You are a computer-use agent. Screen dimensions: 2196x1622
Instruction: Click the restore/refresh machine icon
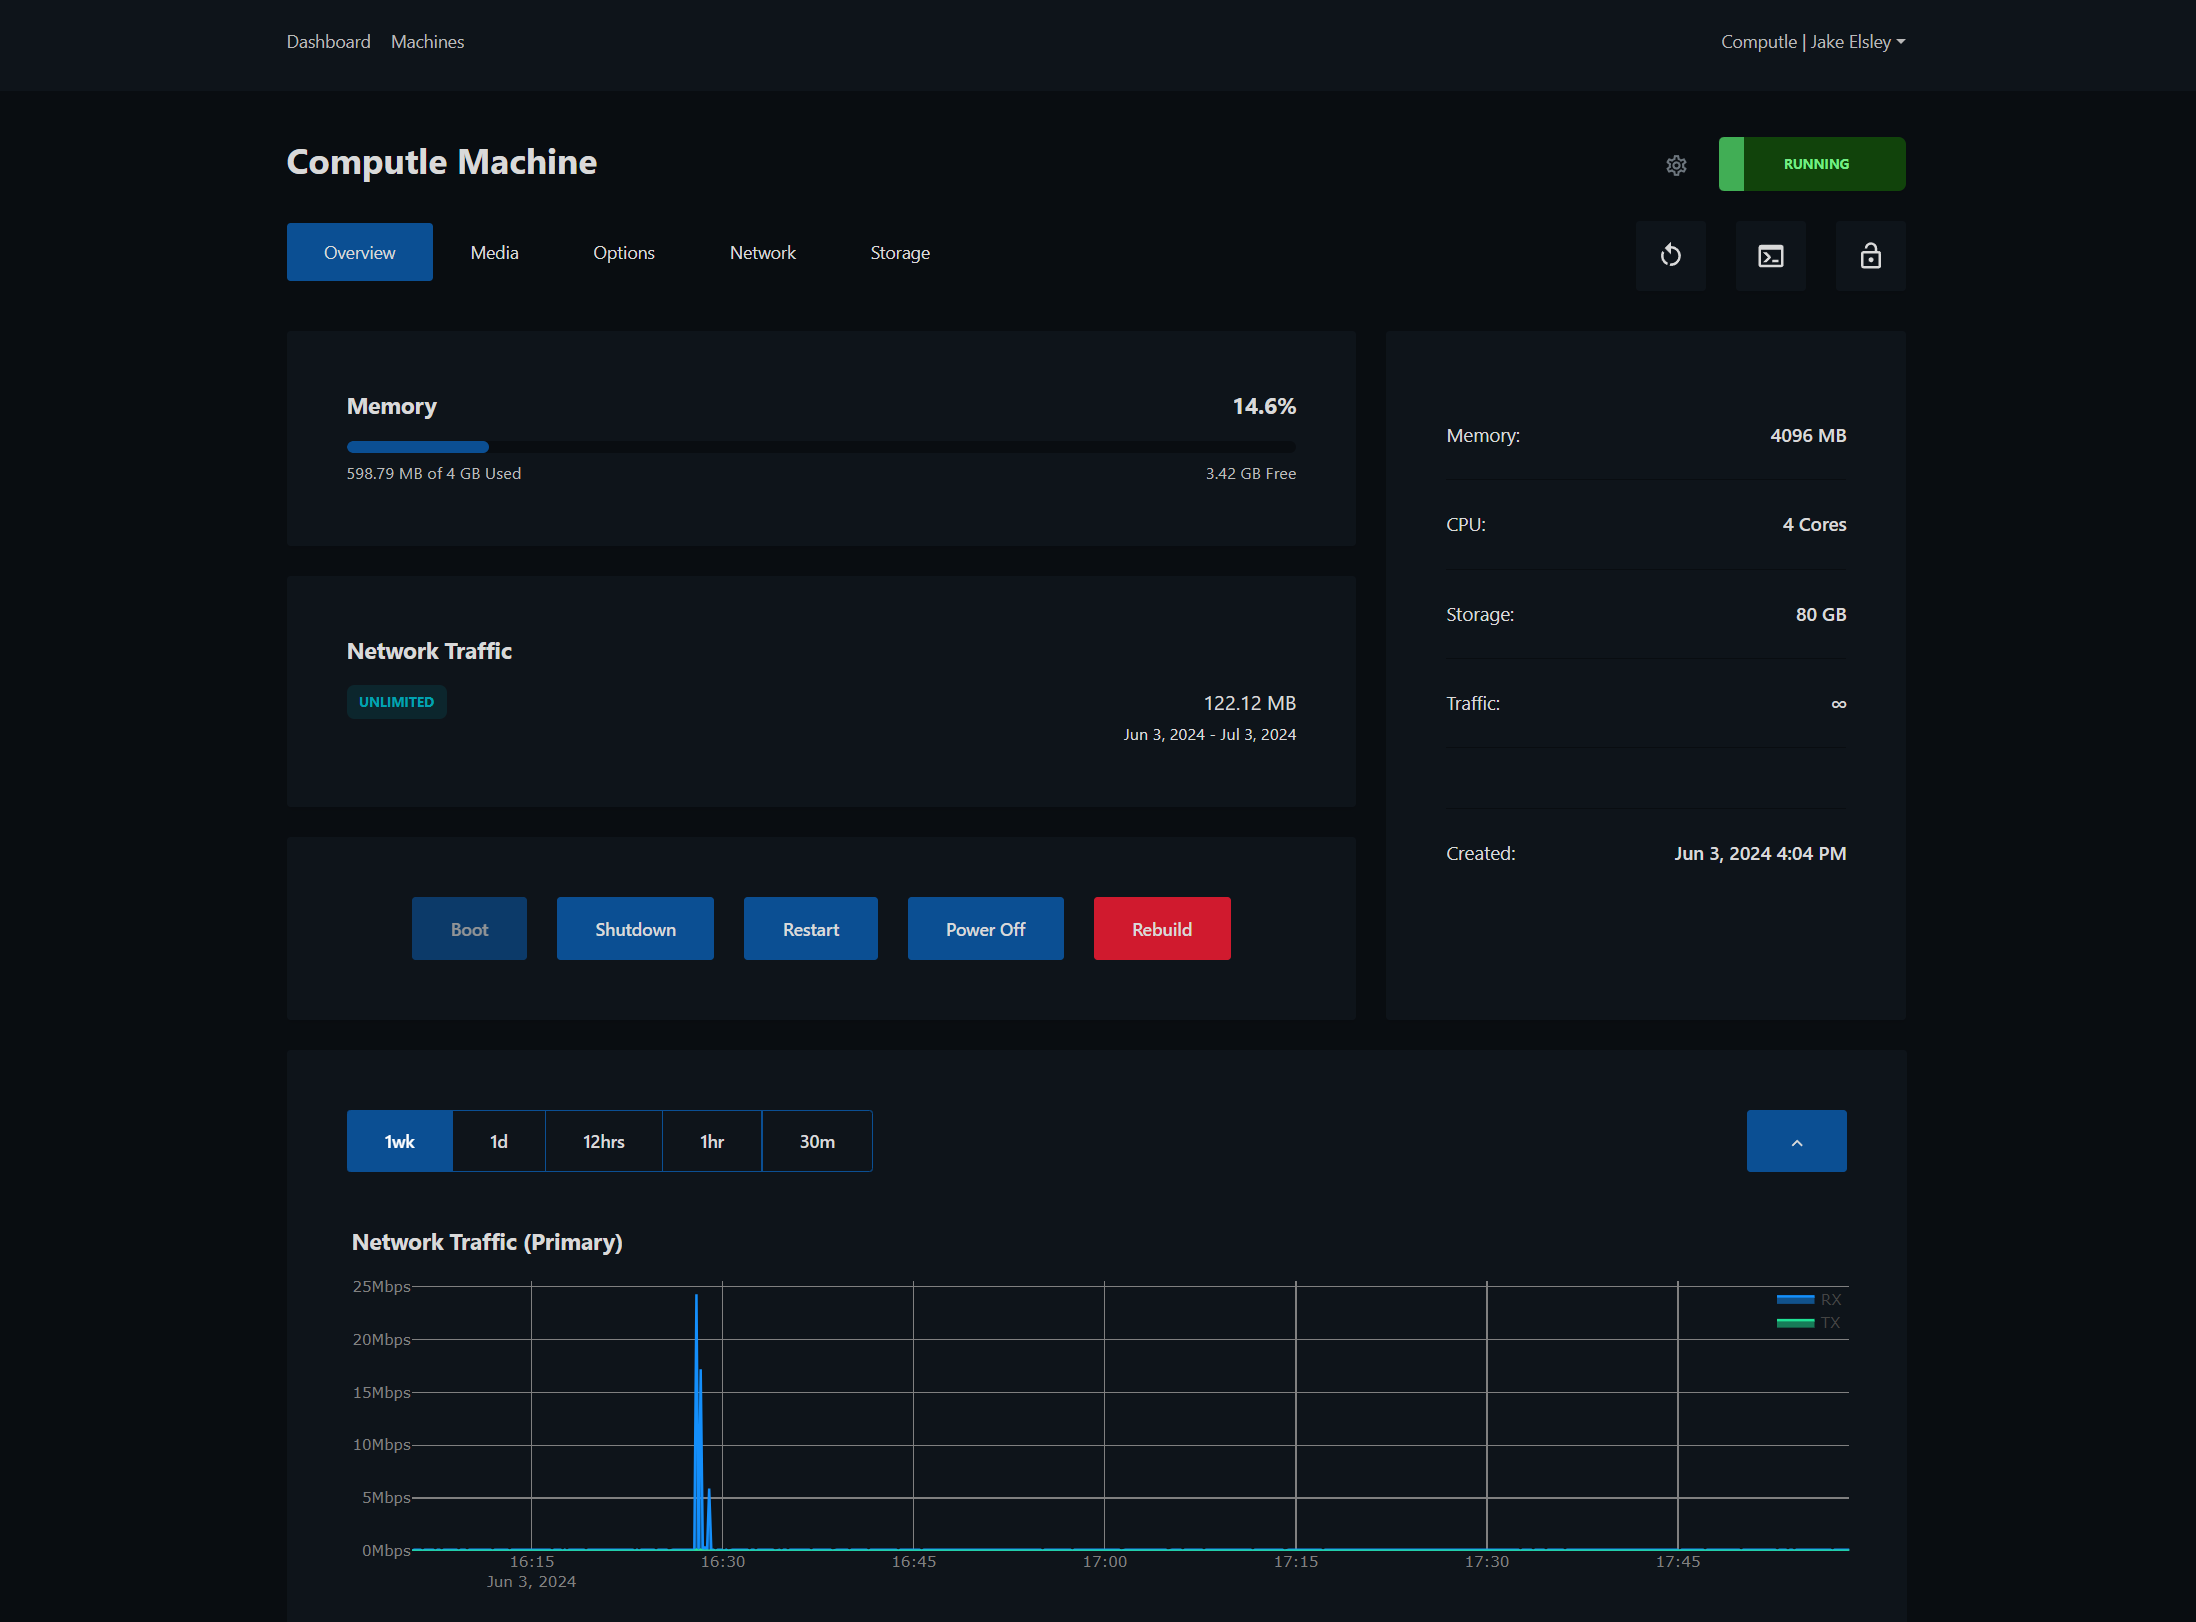click(1670, 255)
